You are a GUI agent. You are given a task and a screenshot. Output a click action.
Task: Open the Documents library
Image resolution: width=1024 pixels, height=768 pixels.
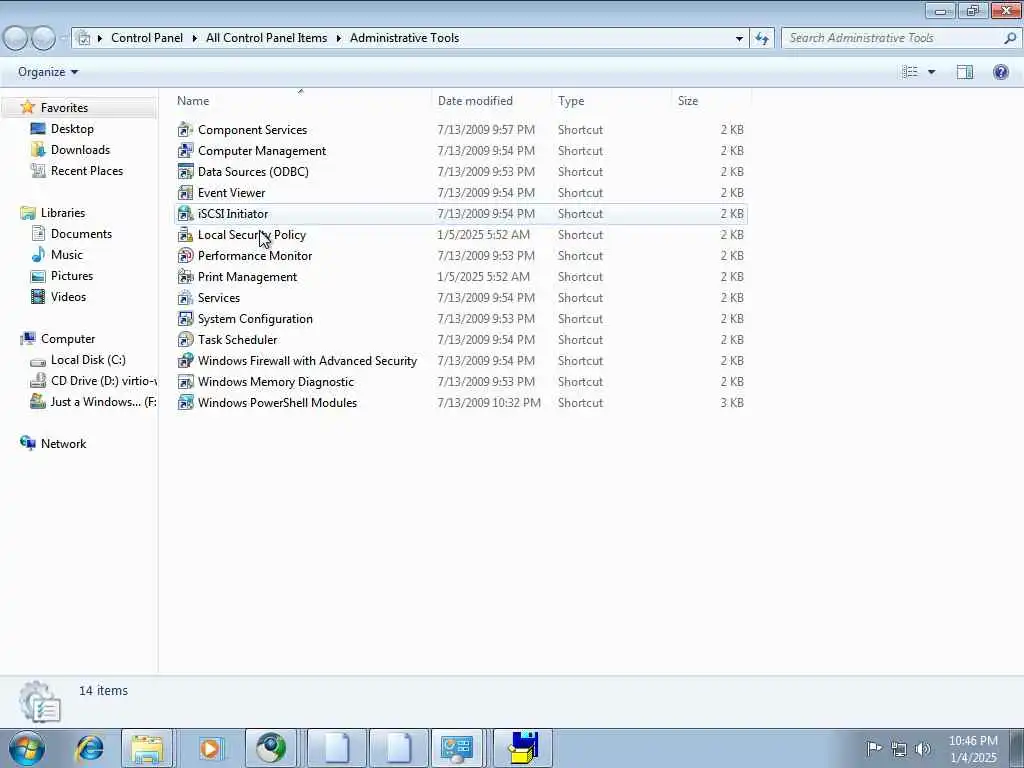coord(81,234)
